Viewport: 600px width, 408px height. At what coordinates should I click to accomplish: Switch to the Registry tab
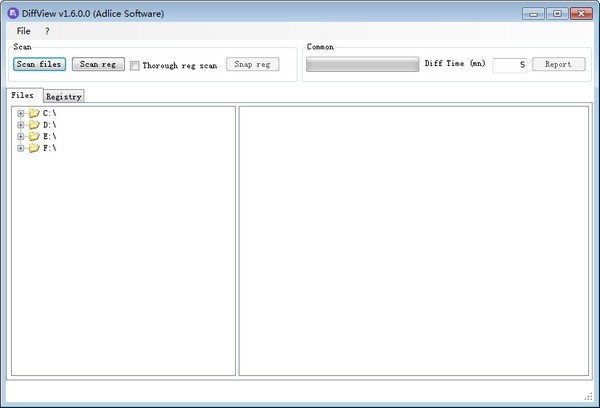tap(64, 97)
